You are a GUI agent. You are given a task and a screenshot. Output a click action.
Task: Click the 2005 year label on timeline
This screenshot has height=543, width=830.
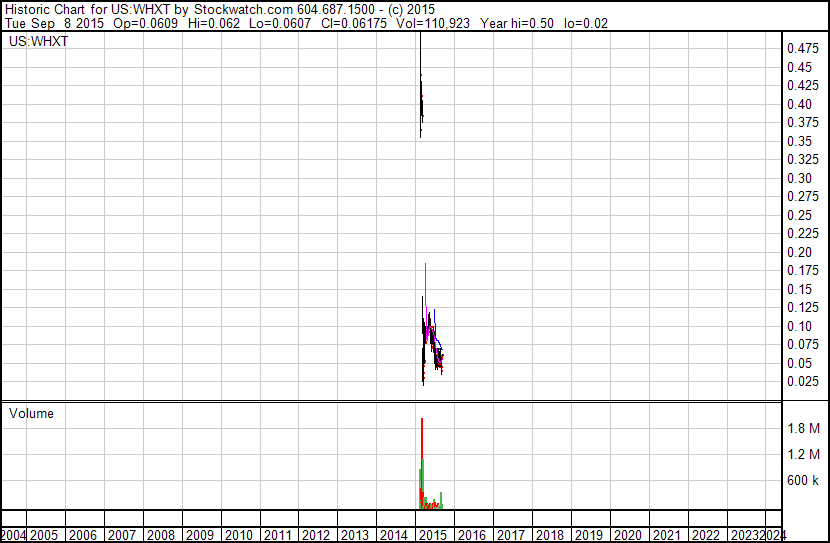coord(43,535)
